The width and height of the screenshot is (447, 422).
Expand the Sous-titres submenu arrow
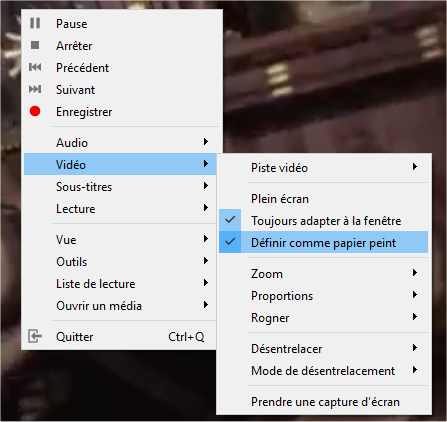206,186
